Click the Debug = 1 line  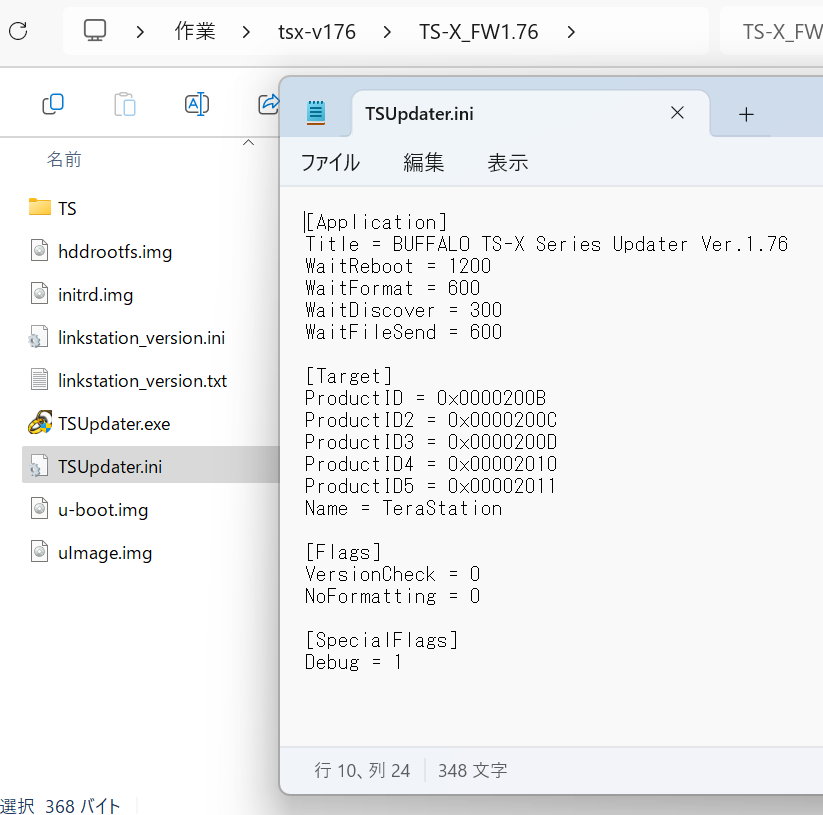point(353,662)
